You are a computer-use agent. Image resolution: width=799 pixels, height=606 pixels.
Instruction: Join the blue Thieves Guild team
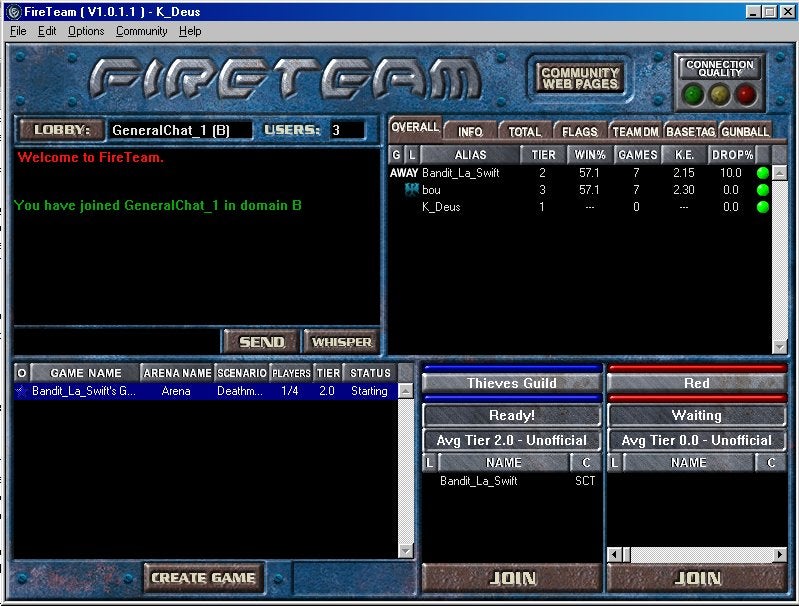[x=512, y=578]
